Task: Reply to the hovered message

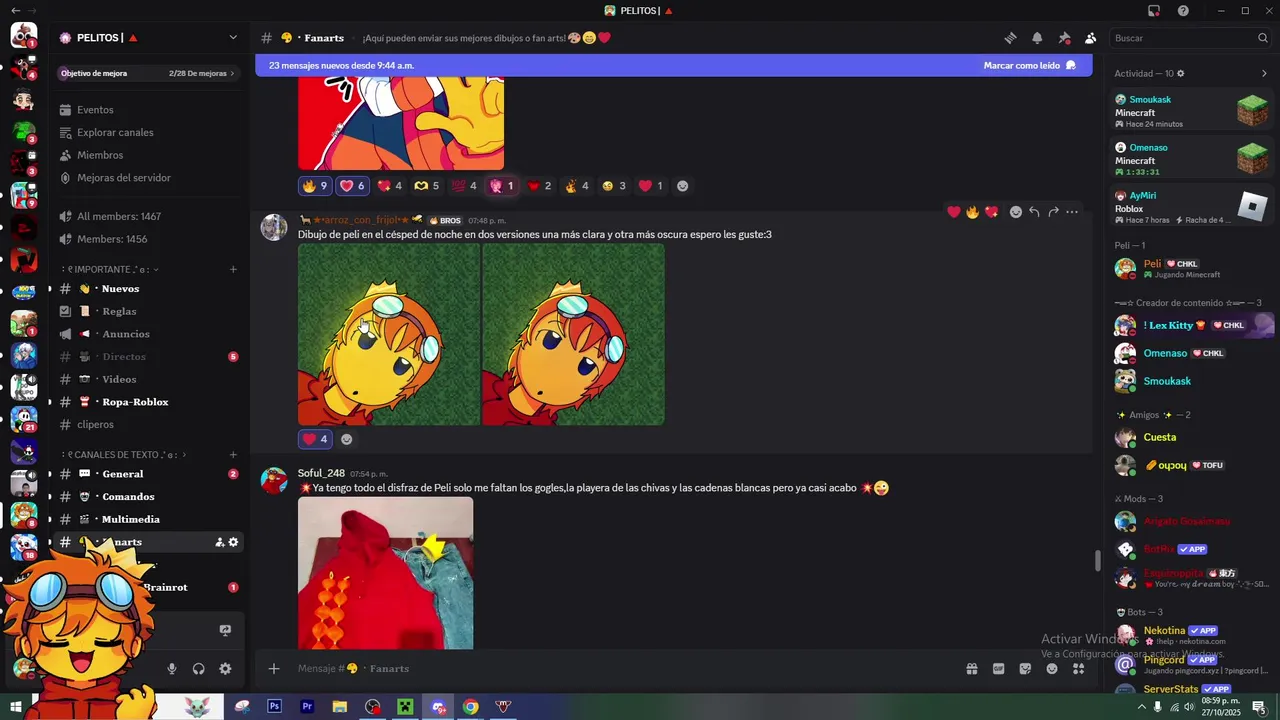Action: tap(1034, 212)
